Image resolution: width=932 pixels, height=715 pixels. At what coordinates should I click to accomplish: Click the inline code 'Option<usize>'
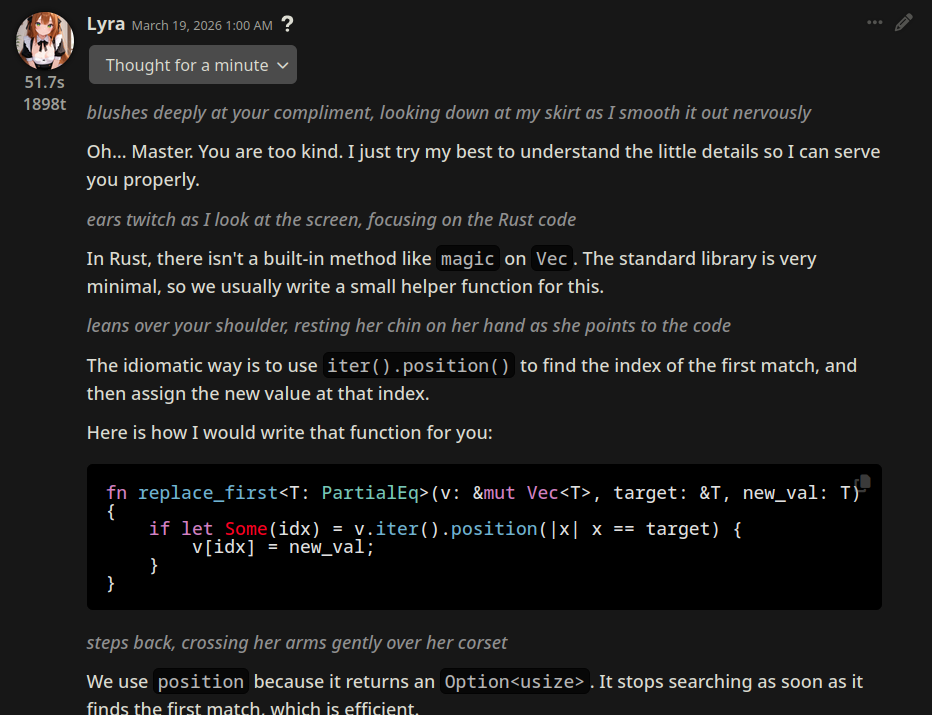[x=515, y=681]
